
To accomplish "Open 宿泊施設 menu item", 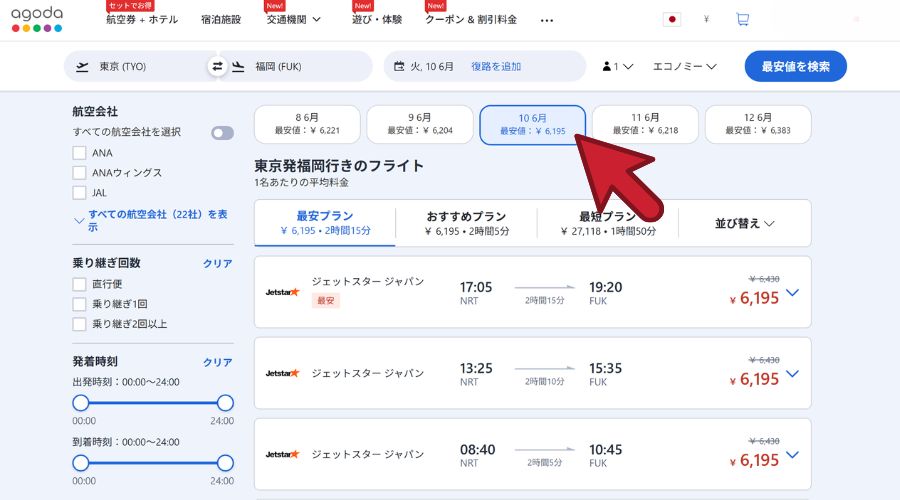I will click(x=221, y=20).
